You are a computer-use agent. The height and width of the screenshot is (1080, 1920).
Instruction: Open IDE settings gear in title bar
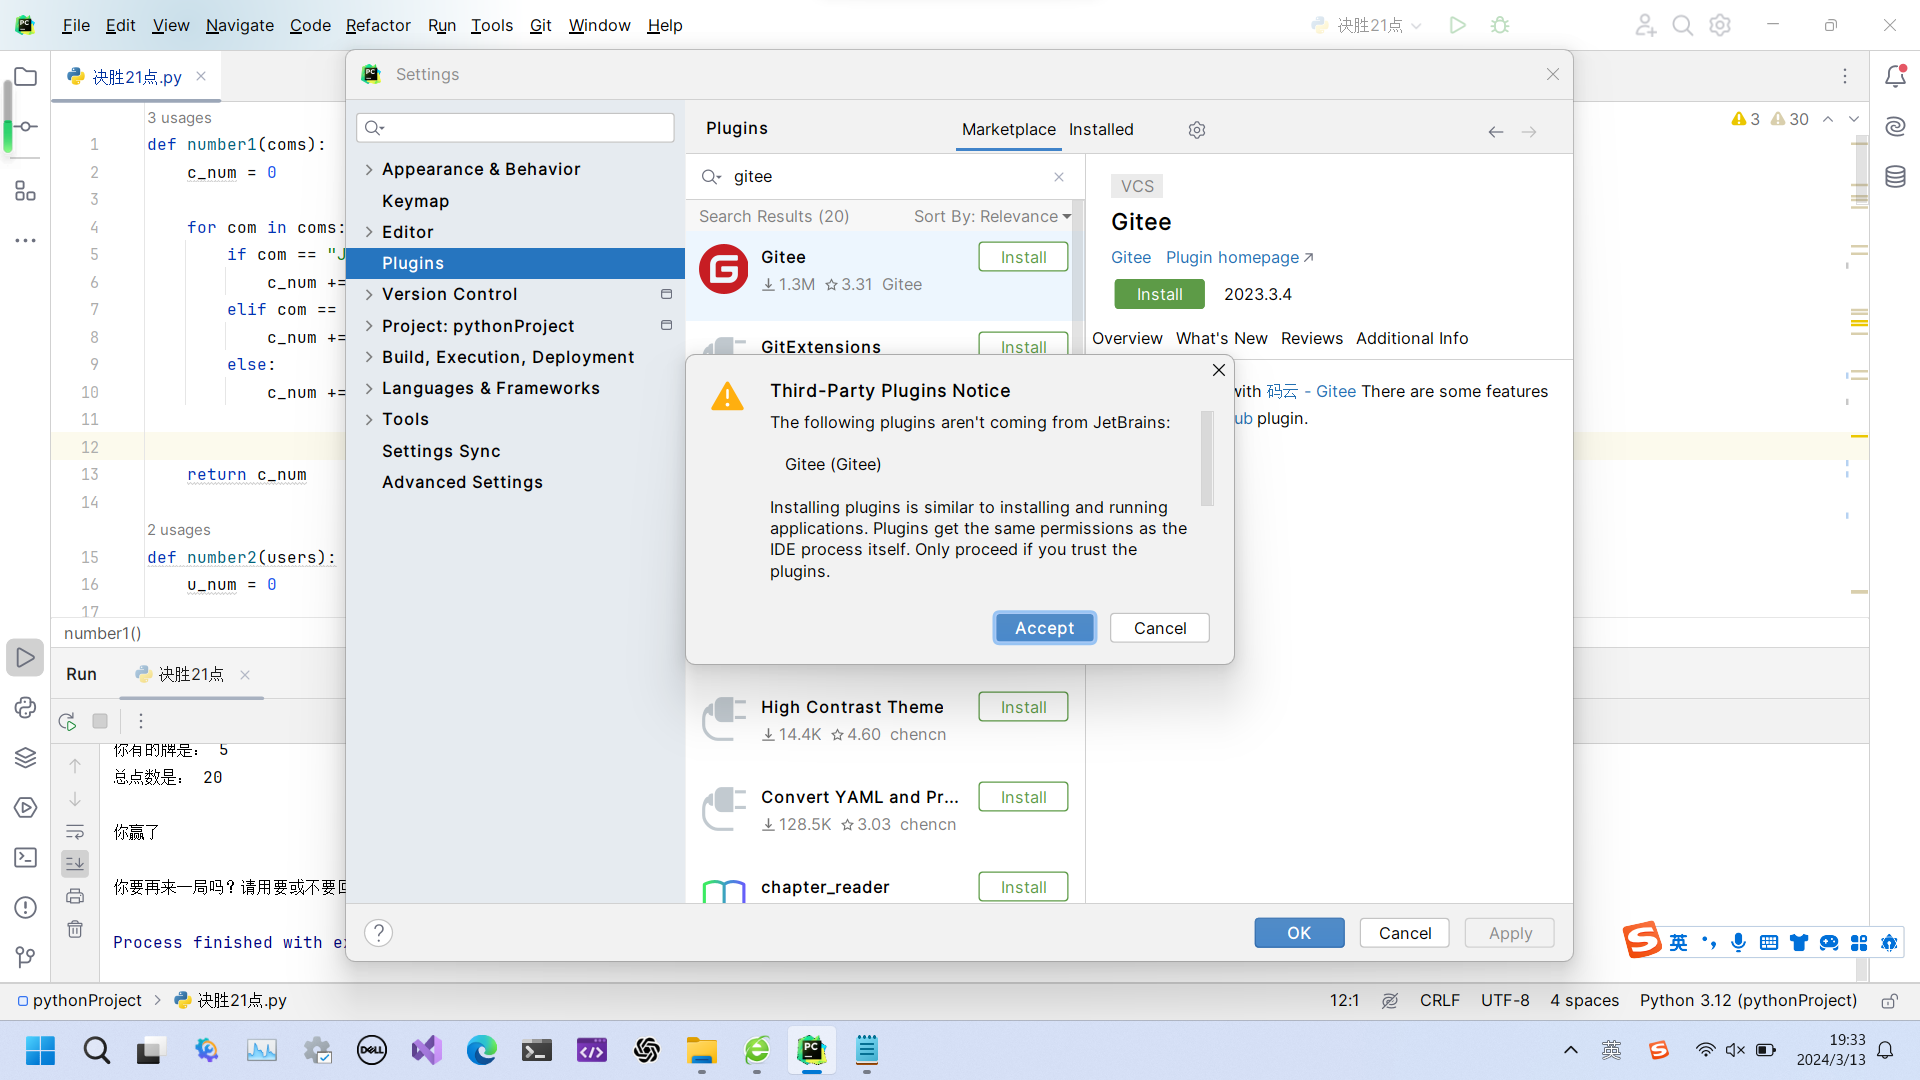tap(1720, 25)
